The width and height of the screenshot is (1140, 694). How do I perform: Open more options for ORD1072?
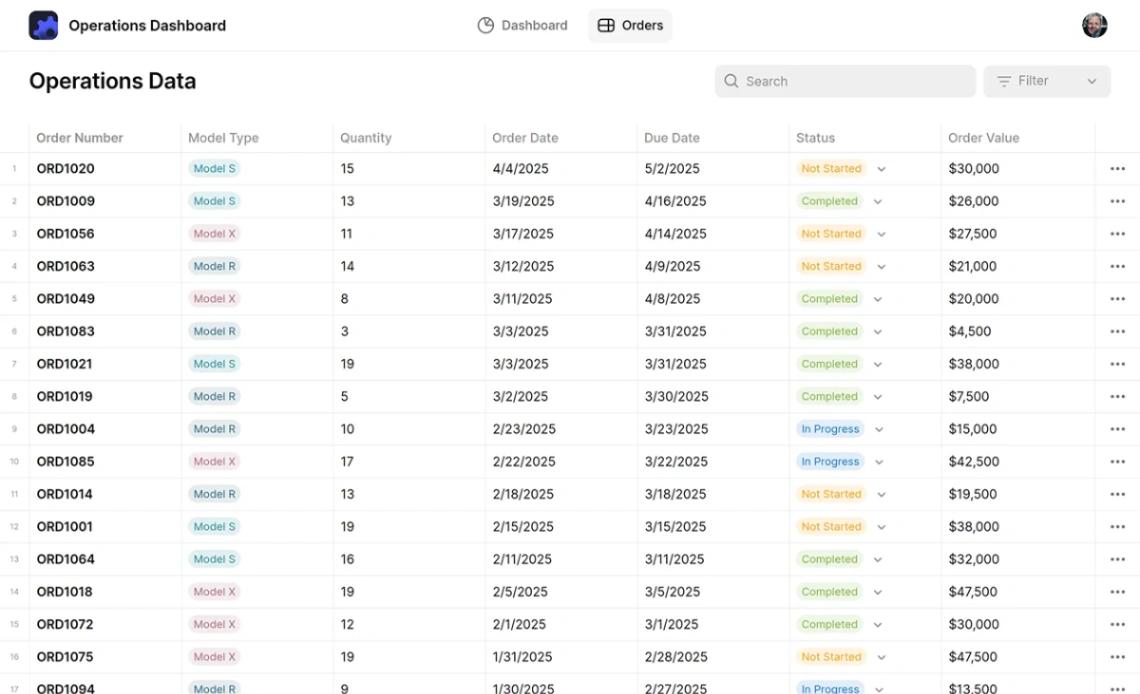pos(1117,624)
